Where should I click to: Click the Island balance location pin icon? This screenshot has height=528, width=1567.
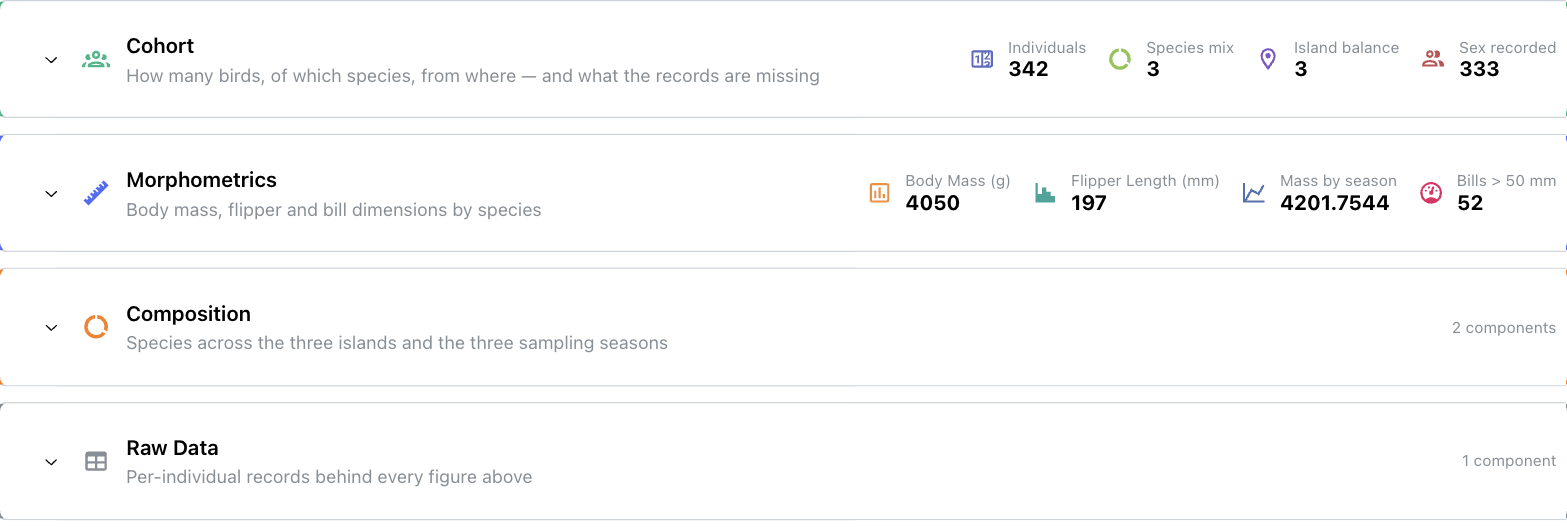point(1268,59)
